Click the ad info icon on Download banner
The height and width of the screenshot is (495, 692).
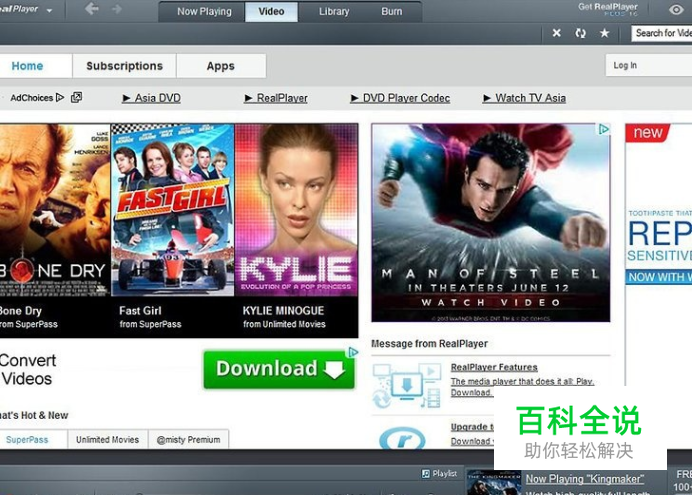click(x=353, y=352)
